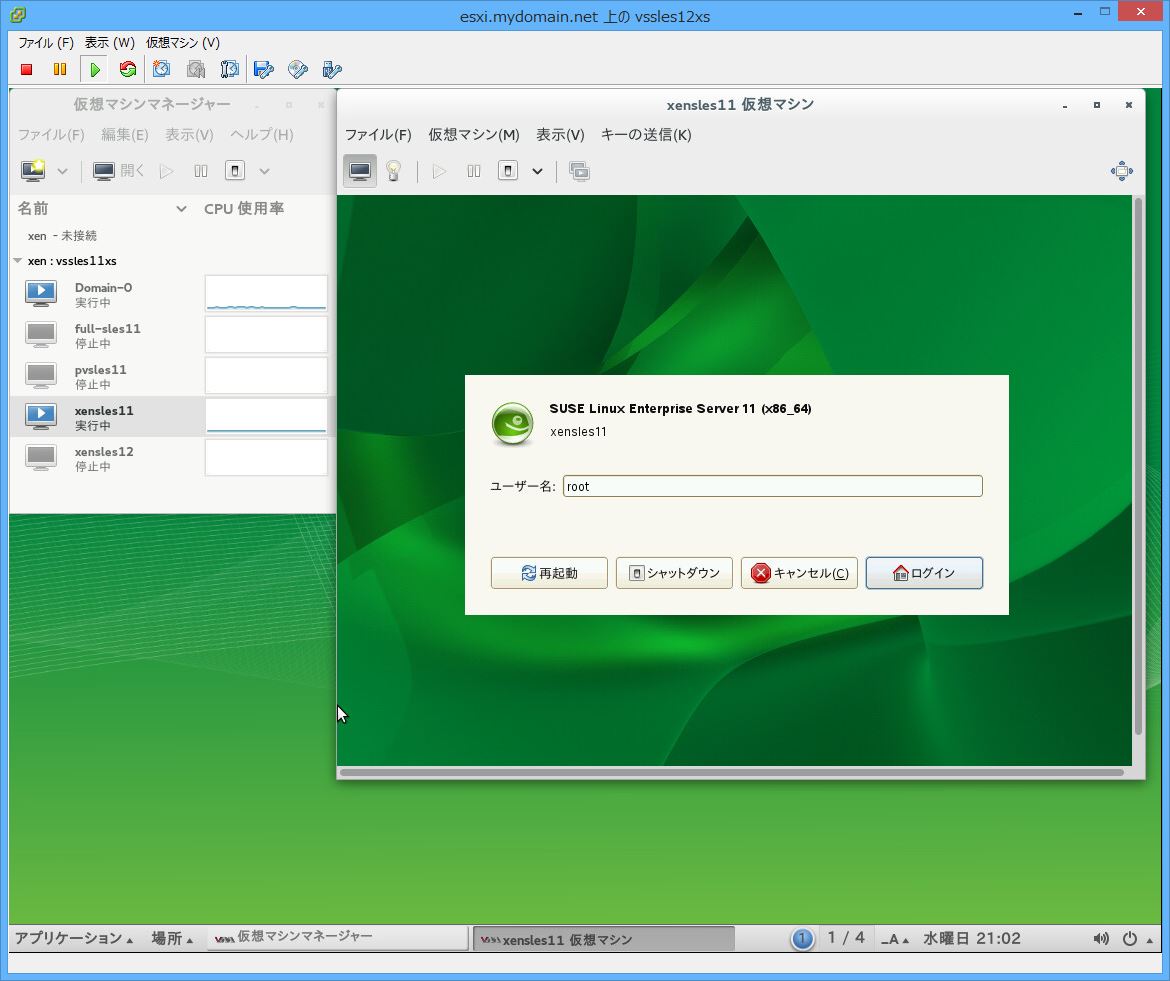
Task: Click the run play icon in Virtual Machine Manager toolbar
Action: pyautogui.click(x=166, y=172)
